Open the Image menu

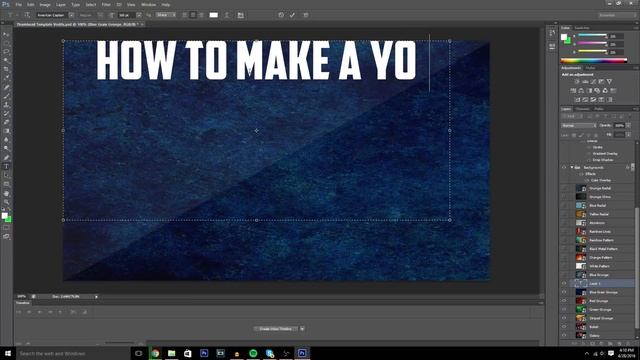45,4
